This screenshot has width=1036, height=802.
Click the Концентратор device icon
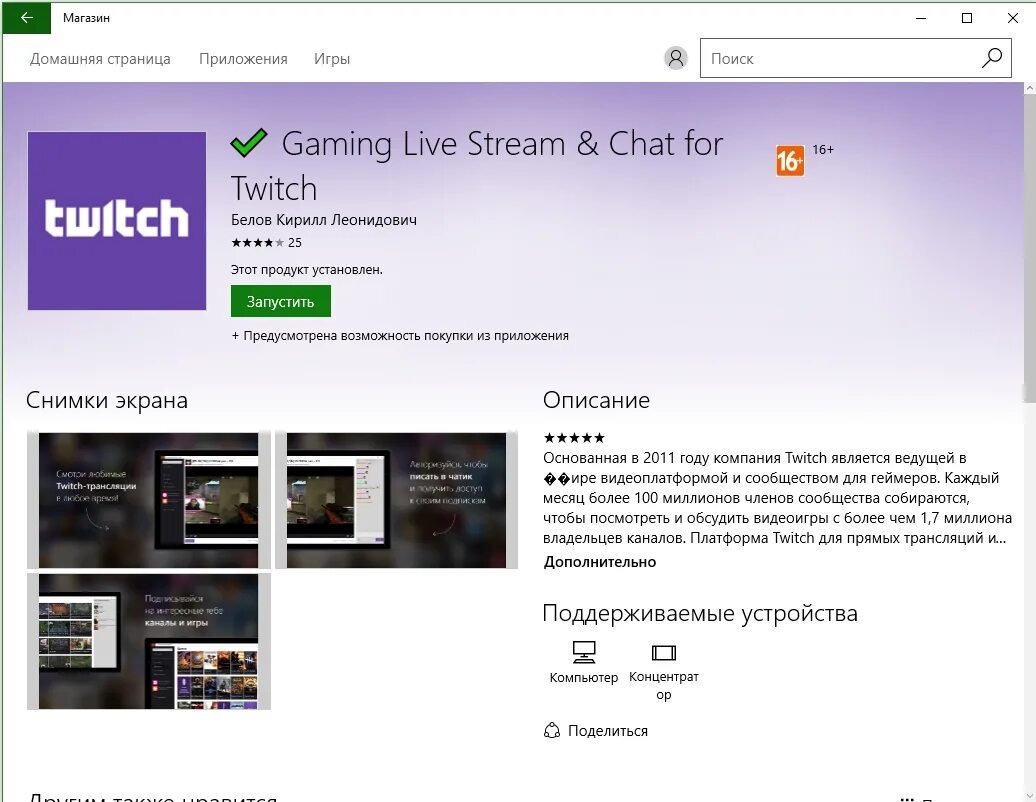(663, 653)
